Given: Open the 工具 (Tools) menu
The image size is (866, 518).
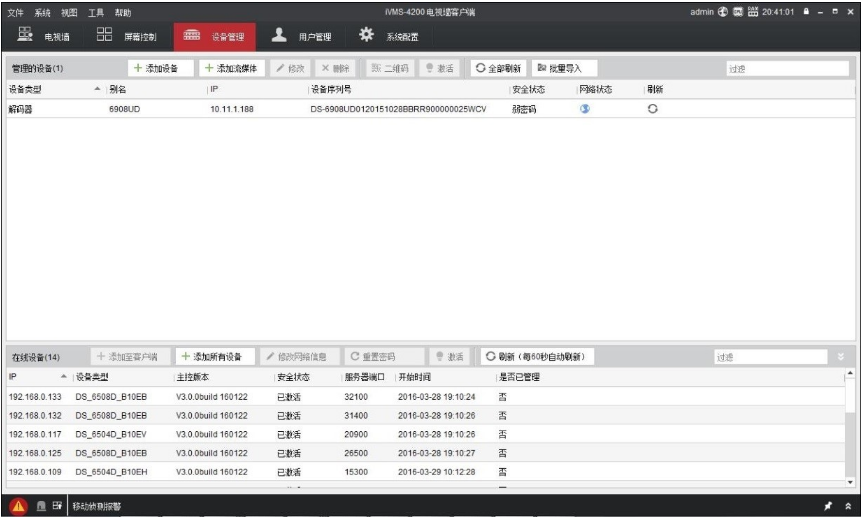Looking at the screenshot, I should coord(96,12).
